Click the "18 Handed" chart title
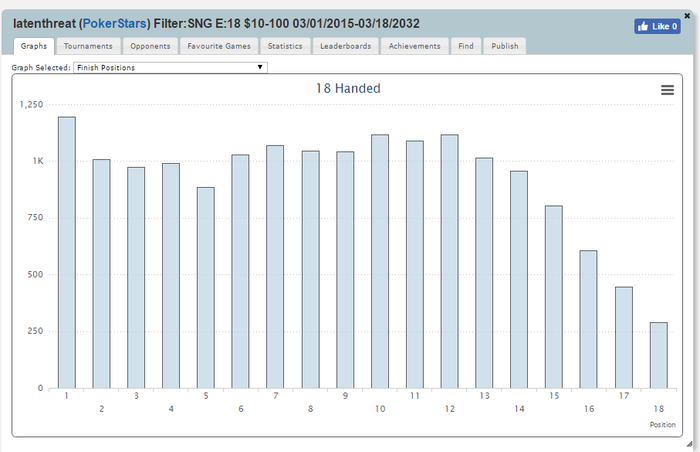The height and width of the screenshot is (452, 700). (348, 88)
